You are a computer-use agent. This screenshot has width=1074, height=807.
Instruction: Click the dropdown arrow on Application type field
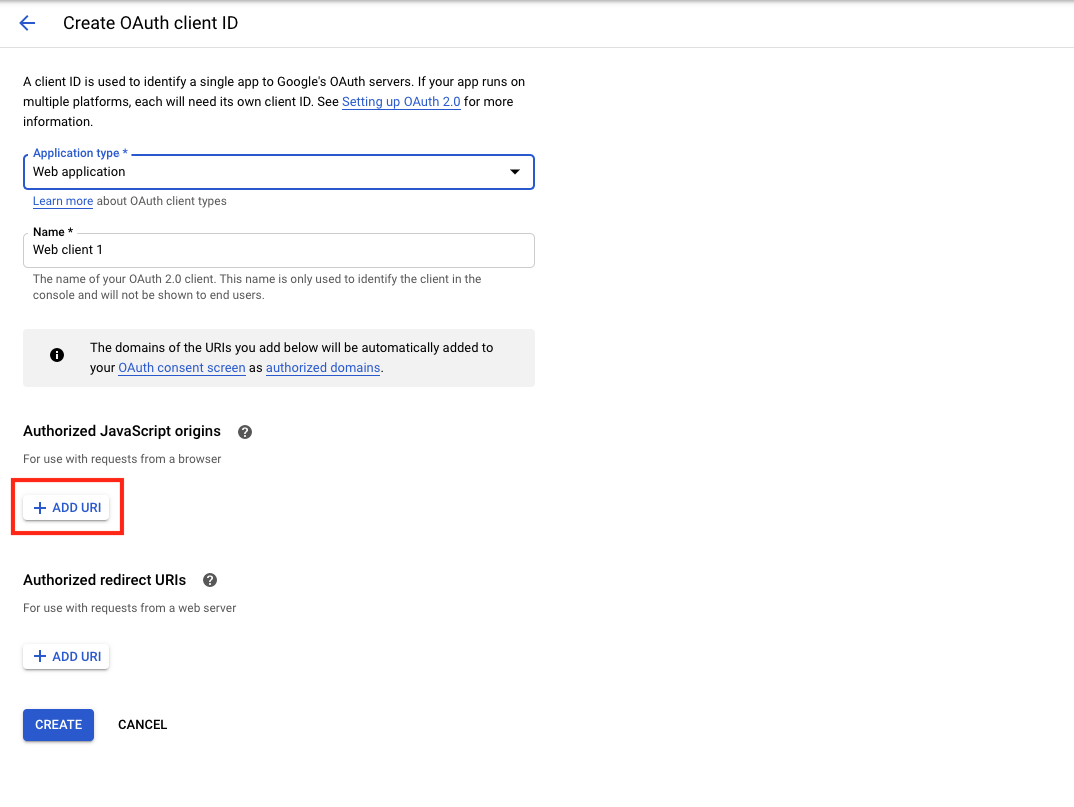point(515,172)
